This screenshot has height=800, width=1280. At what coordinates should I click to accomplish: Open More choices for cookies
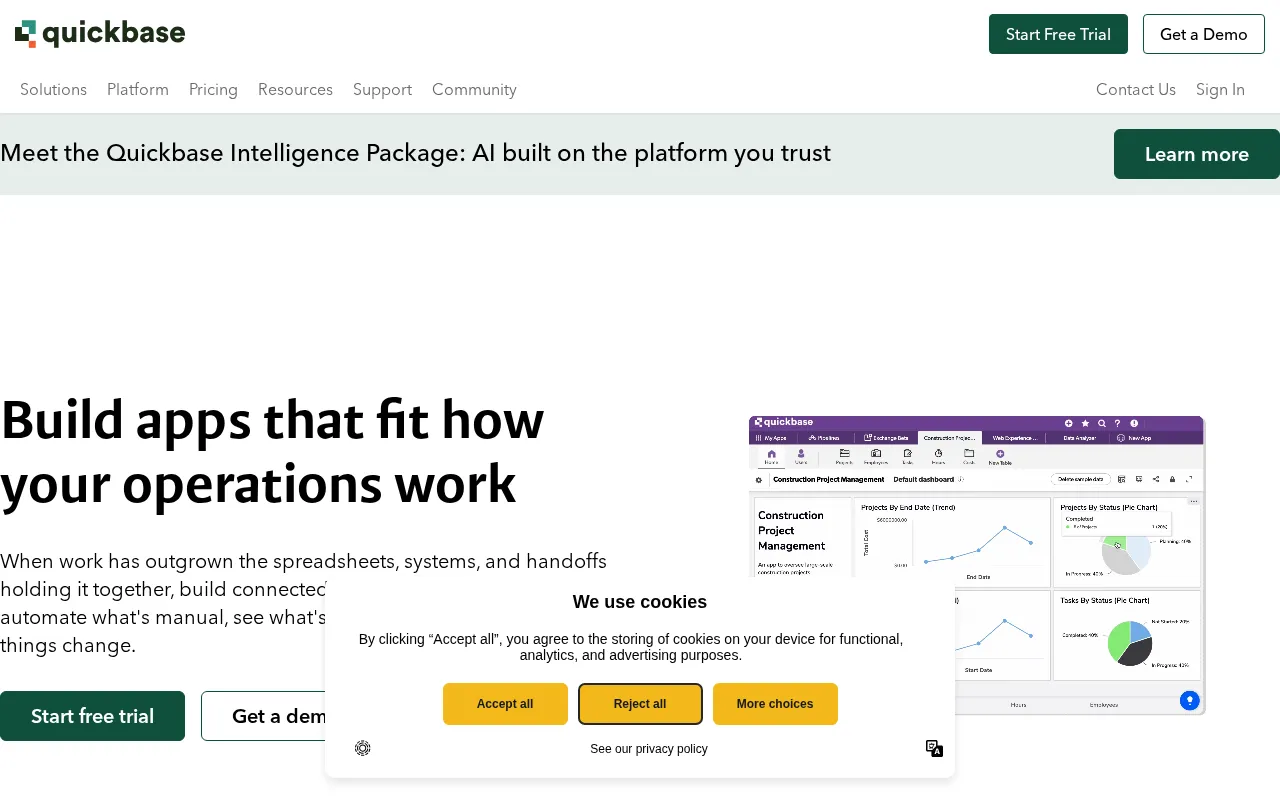click(x=775, y=704)
